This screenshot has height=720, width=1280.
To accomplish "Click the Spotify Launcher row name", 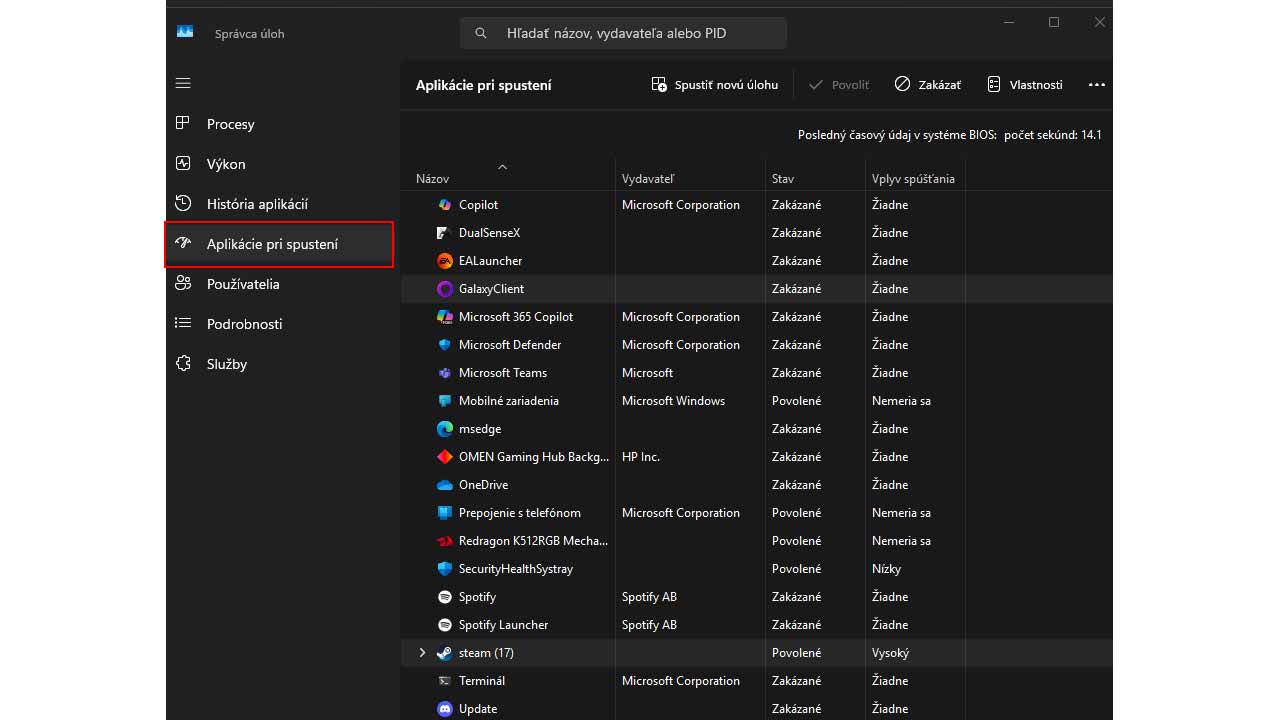I will tap(503, 625).
